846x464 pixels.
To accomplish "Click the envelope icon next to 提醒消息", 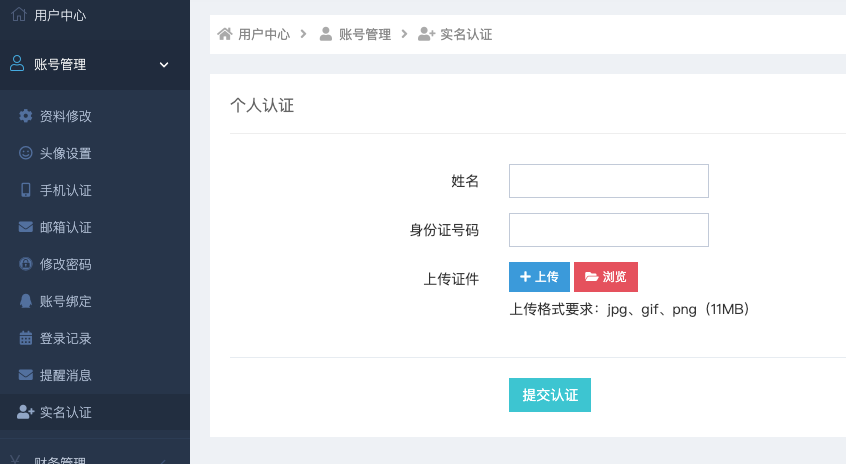I will click(x=25, y=374).
